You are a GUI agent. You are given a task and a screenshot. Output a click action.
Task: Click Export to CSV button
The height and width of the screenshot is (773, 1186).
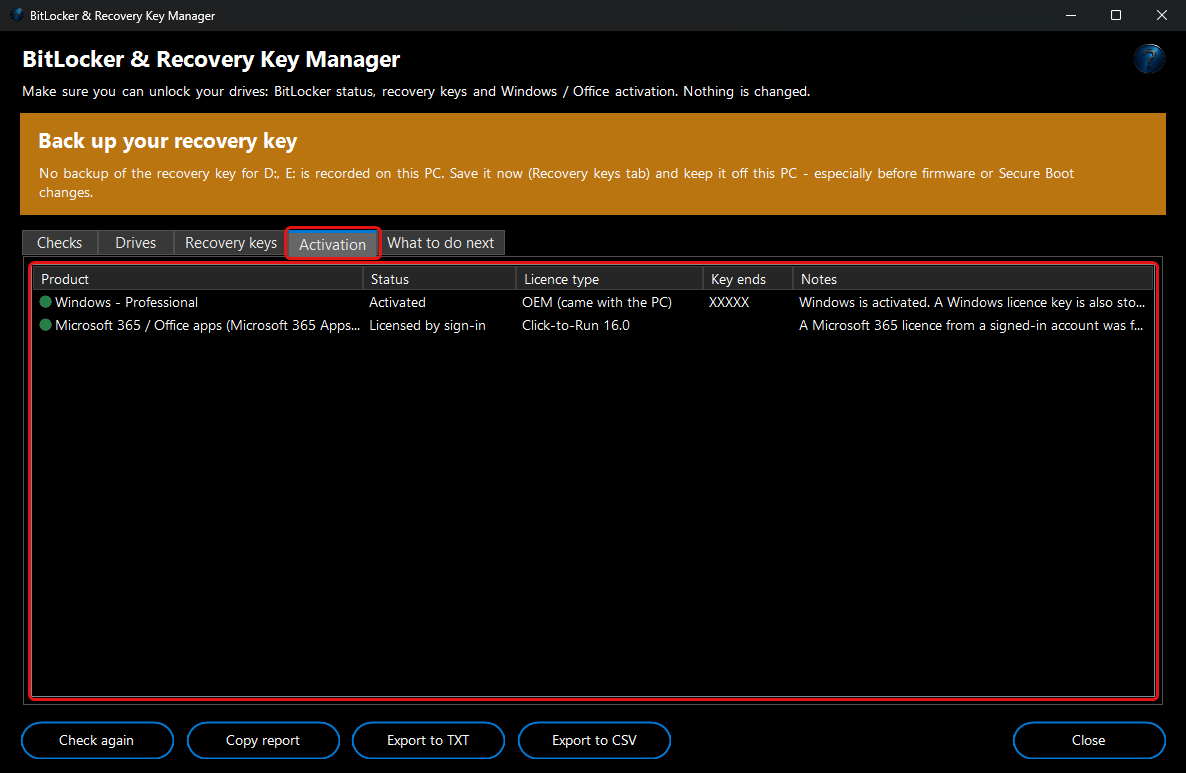tap(594, 740)
